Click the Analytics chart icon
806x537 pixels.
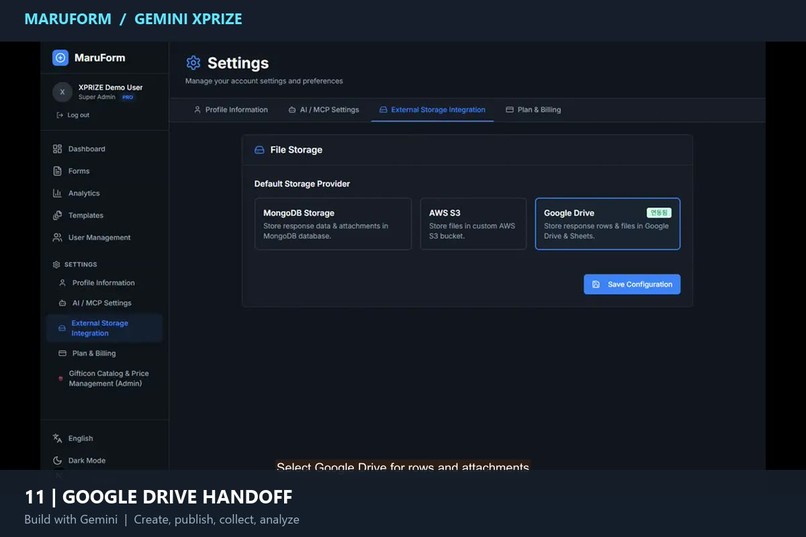click(57, 193)
